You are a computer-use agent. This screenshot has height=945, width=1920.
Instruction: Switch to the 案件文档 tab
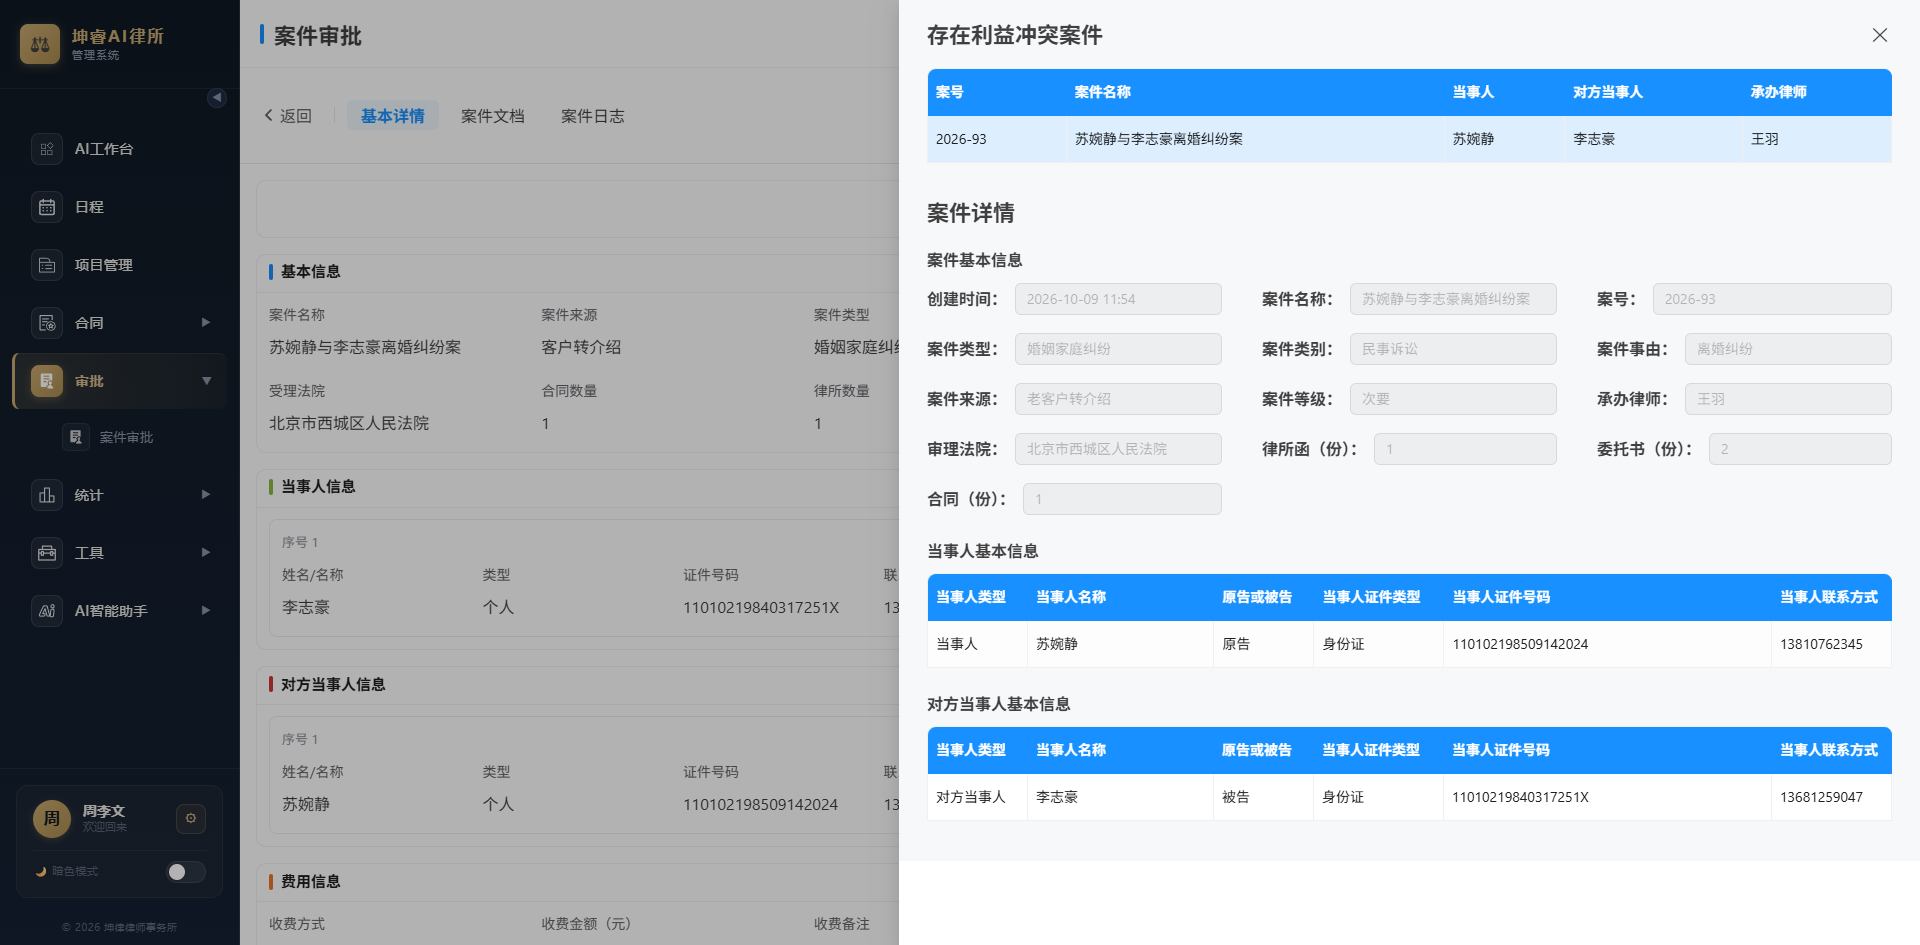pos(493,116)
